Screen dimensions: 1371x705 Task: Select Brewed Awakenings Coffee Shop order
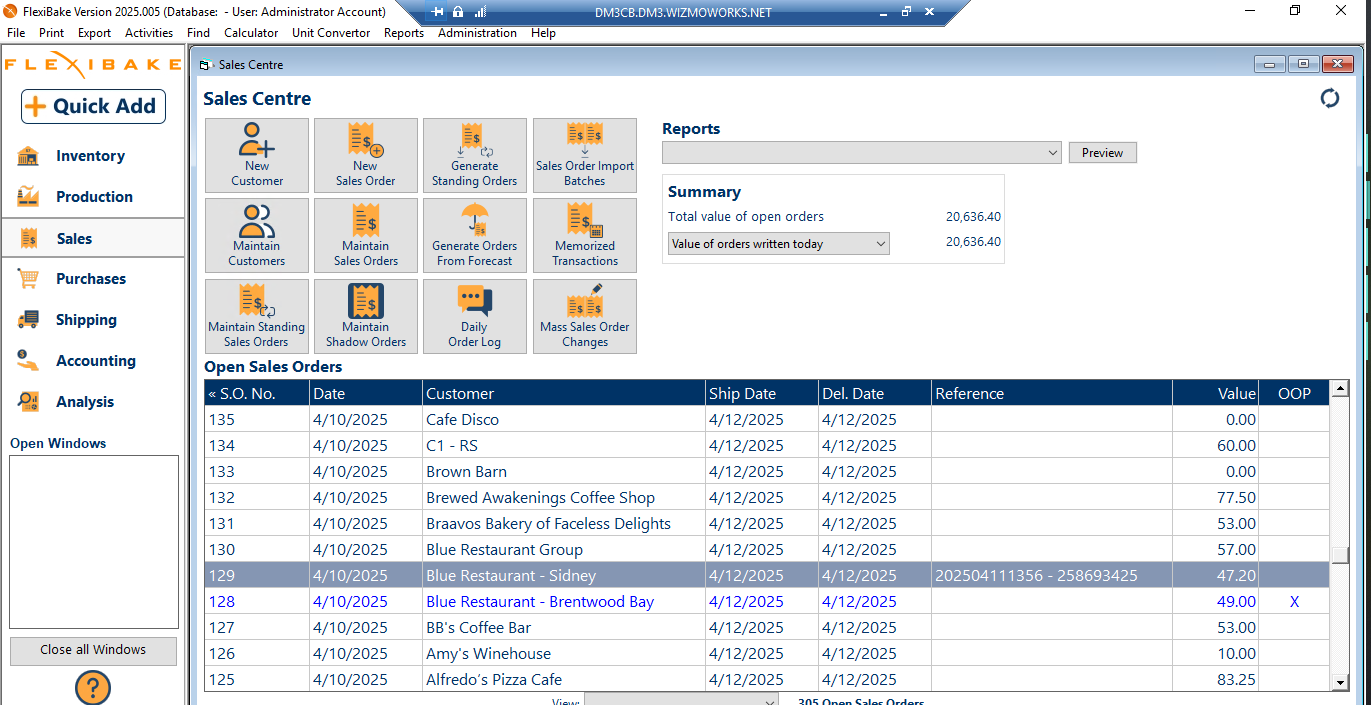[x=767, y=498]
